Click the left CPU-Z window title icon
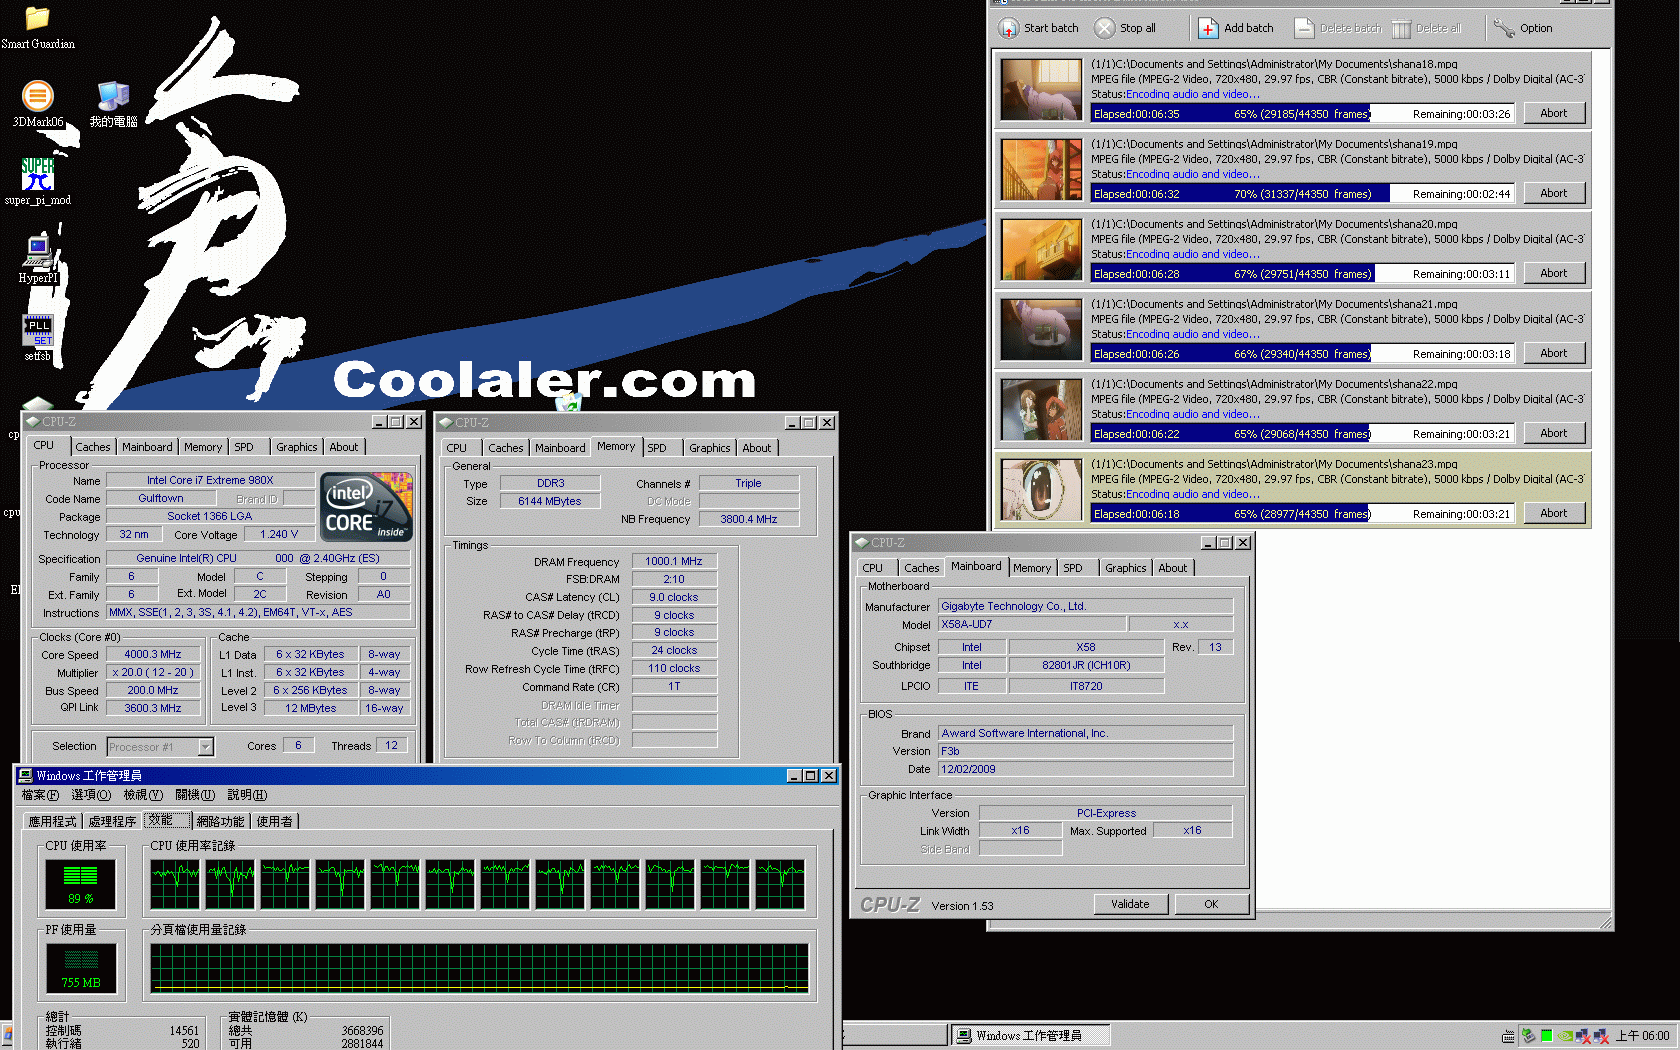 (x=33, y=421)
